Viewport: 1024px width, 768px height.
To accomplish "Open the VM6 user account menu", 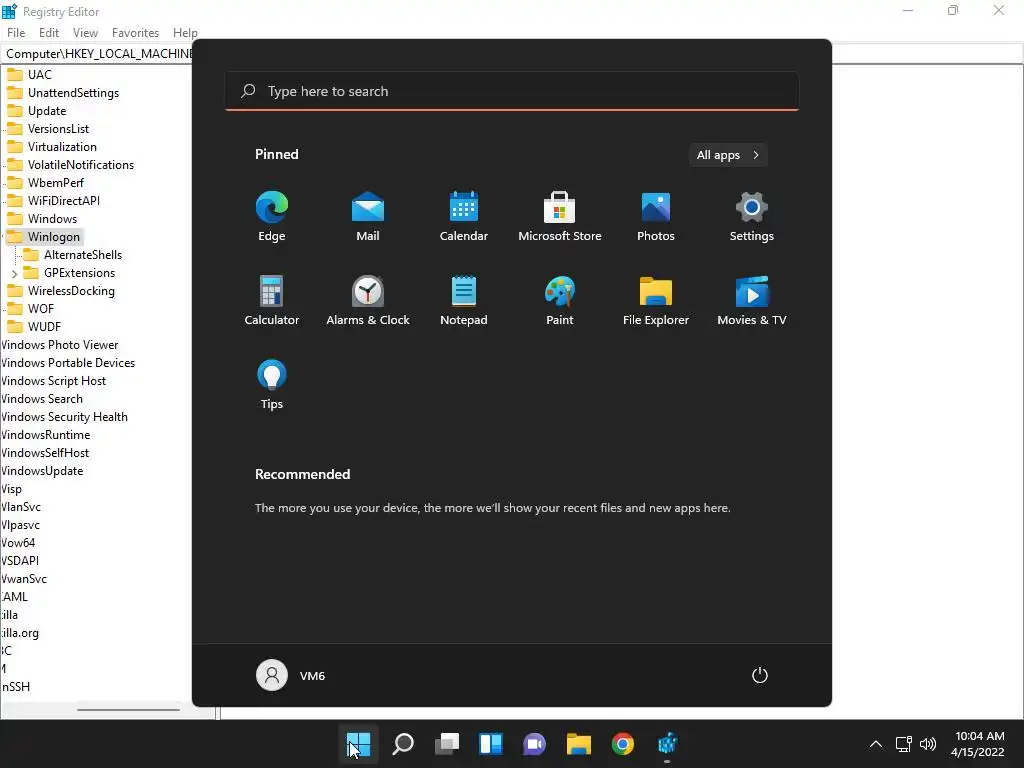I will pyautogui.click(x=291, y=675).
